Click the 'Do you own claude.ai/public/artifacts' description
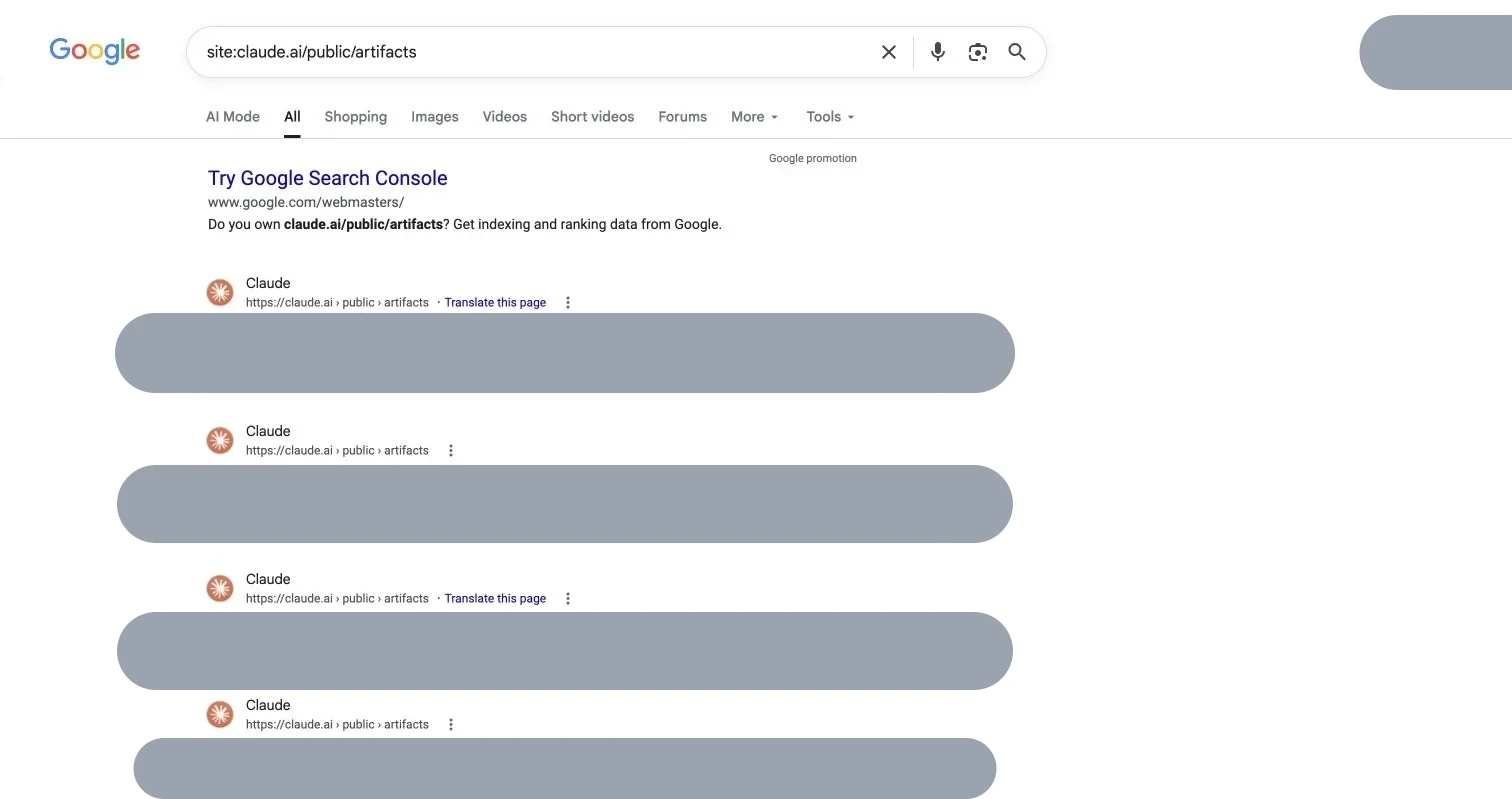Image resolution: width=1512 pixels, height=799 pixels. click(465, 224)
